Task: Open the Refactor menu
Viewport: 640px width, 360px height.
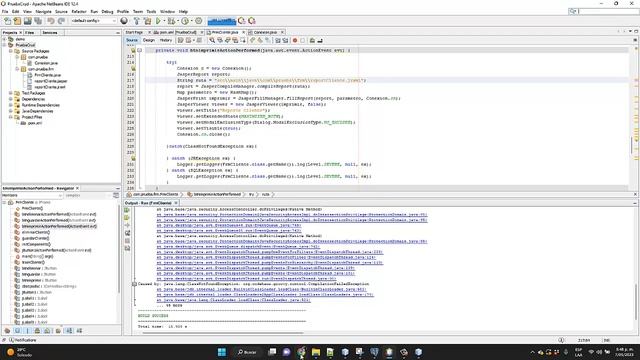Action: [79, 11]
